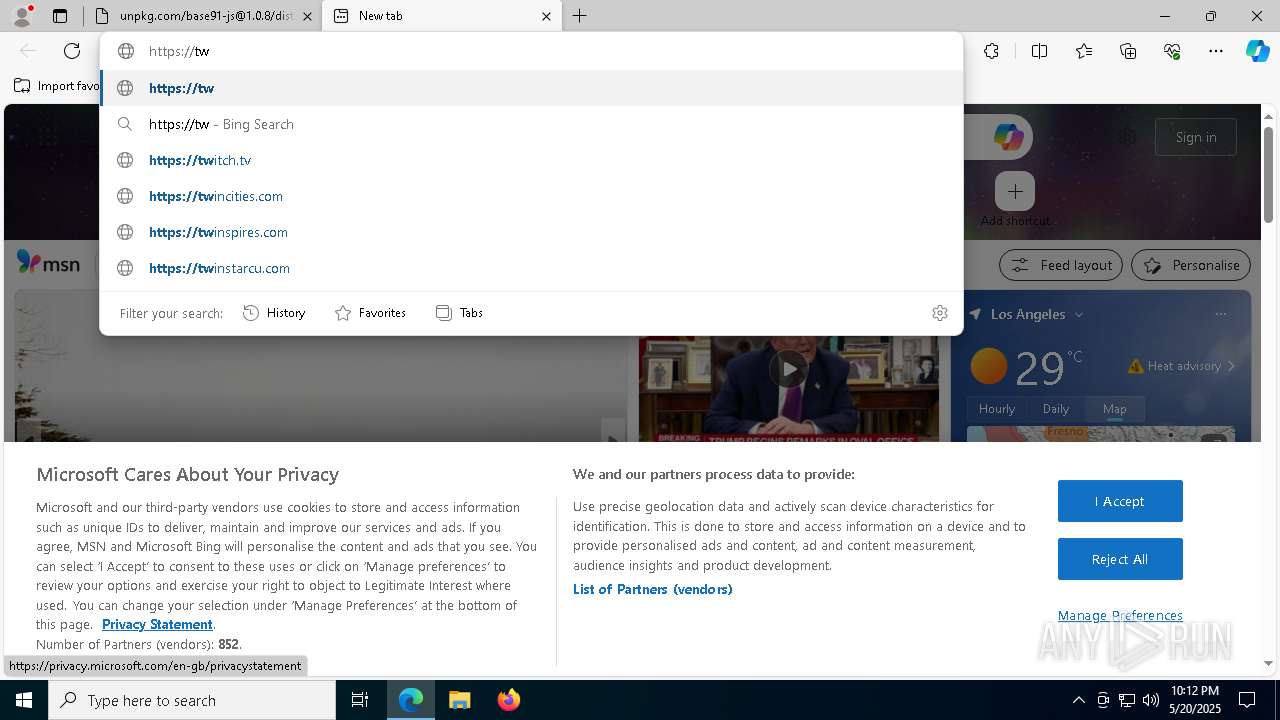Image resolution: width=1280 pixels, height=720 pixels.
Task: Open Copilot sidebar icon
Action: [x=1257, y=51]
